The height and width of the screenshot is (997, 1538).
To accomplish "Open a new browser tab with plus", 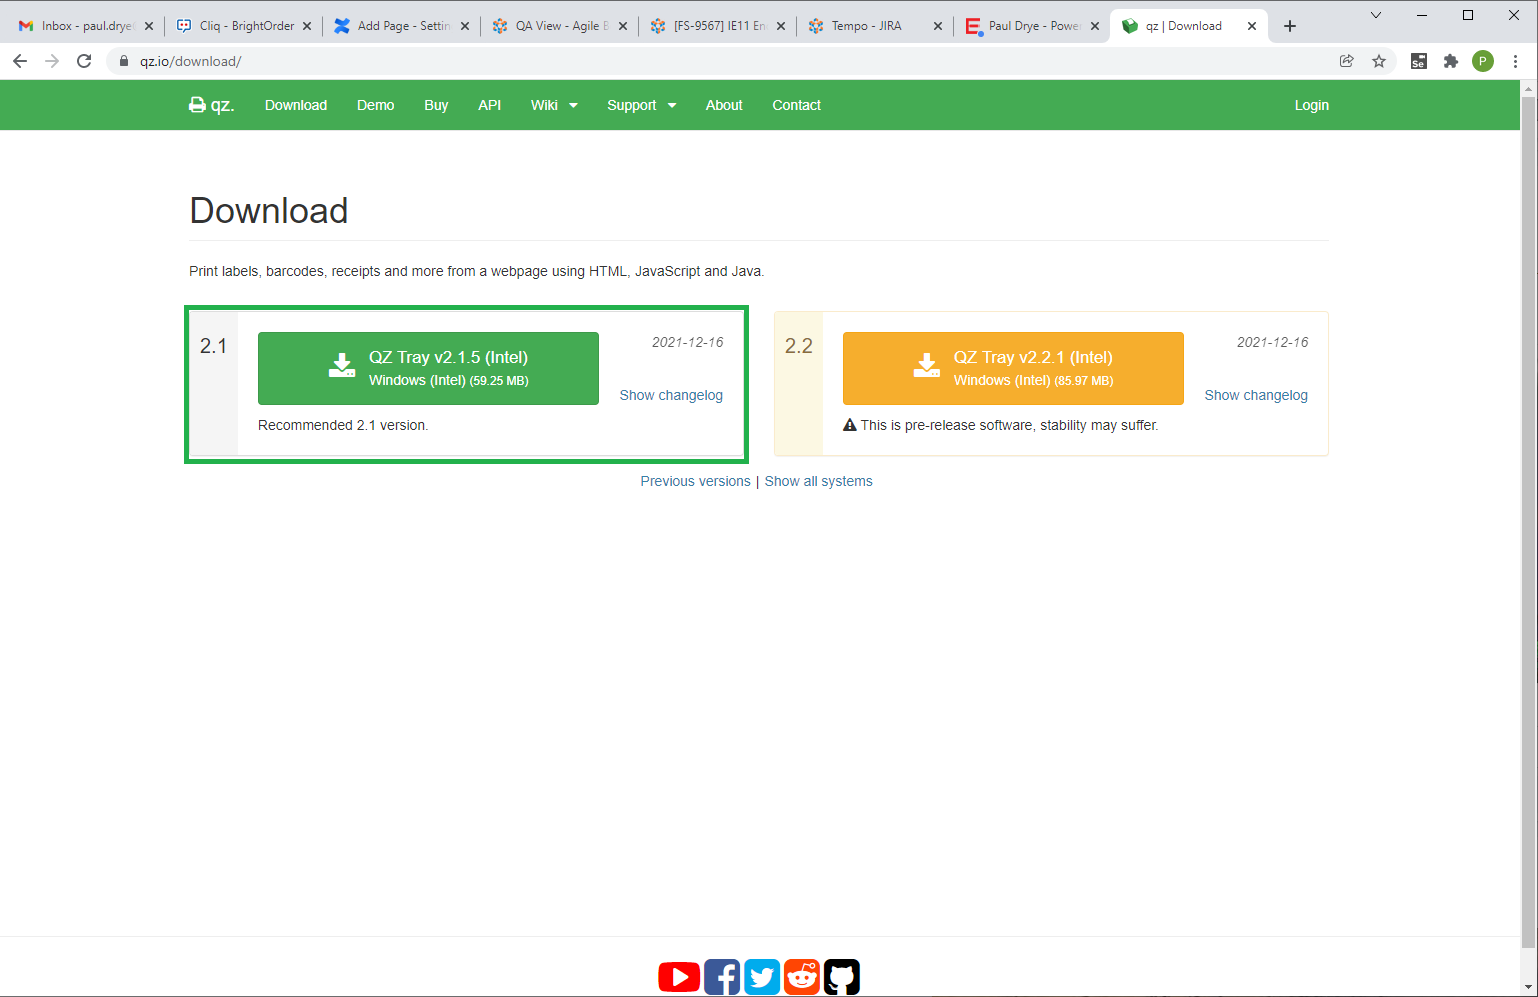I will [1290, 26].
